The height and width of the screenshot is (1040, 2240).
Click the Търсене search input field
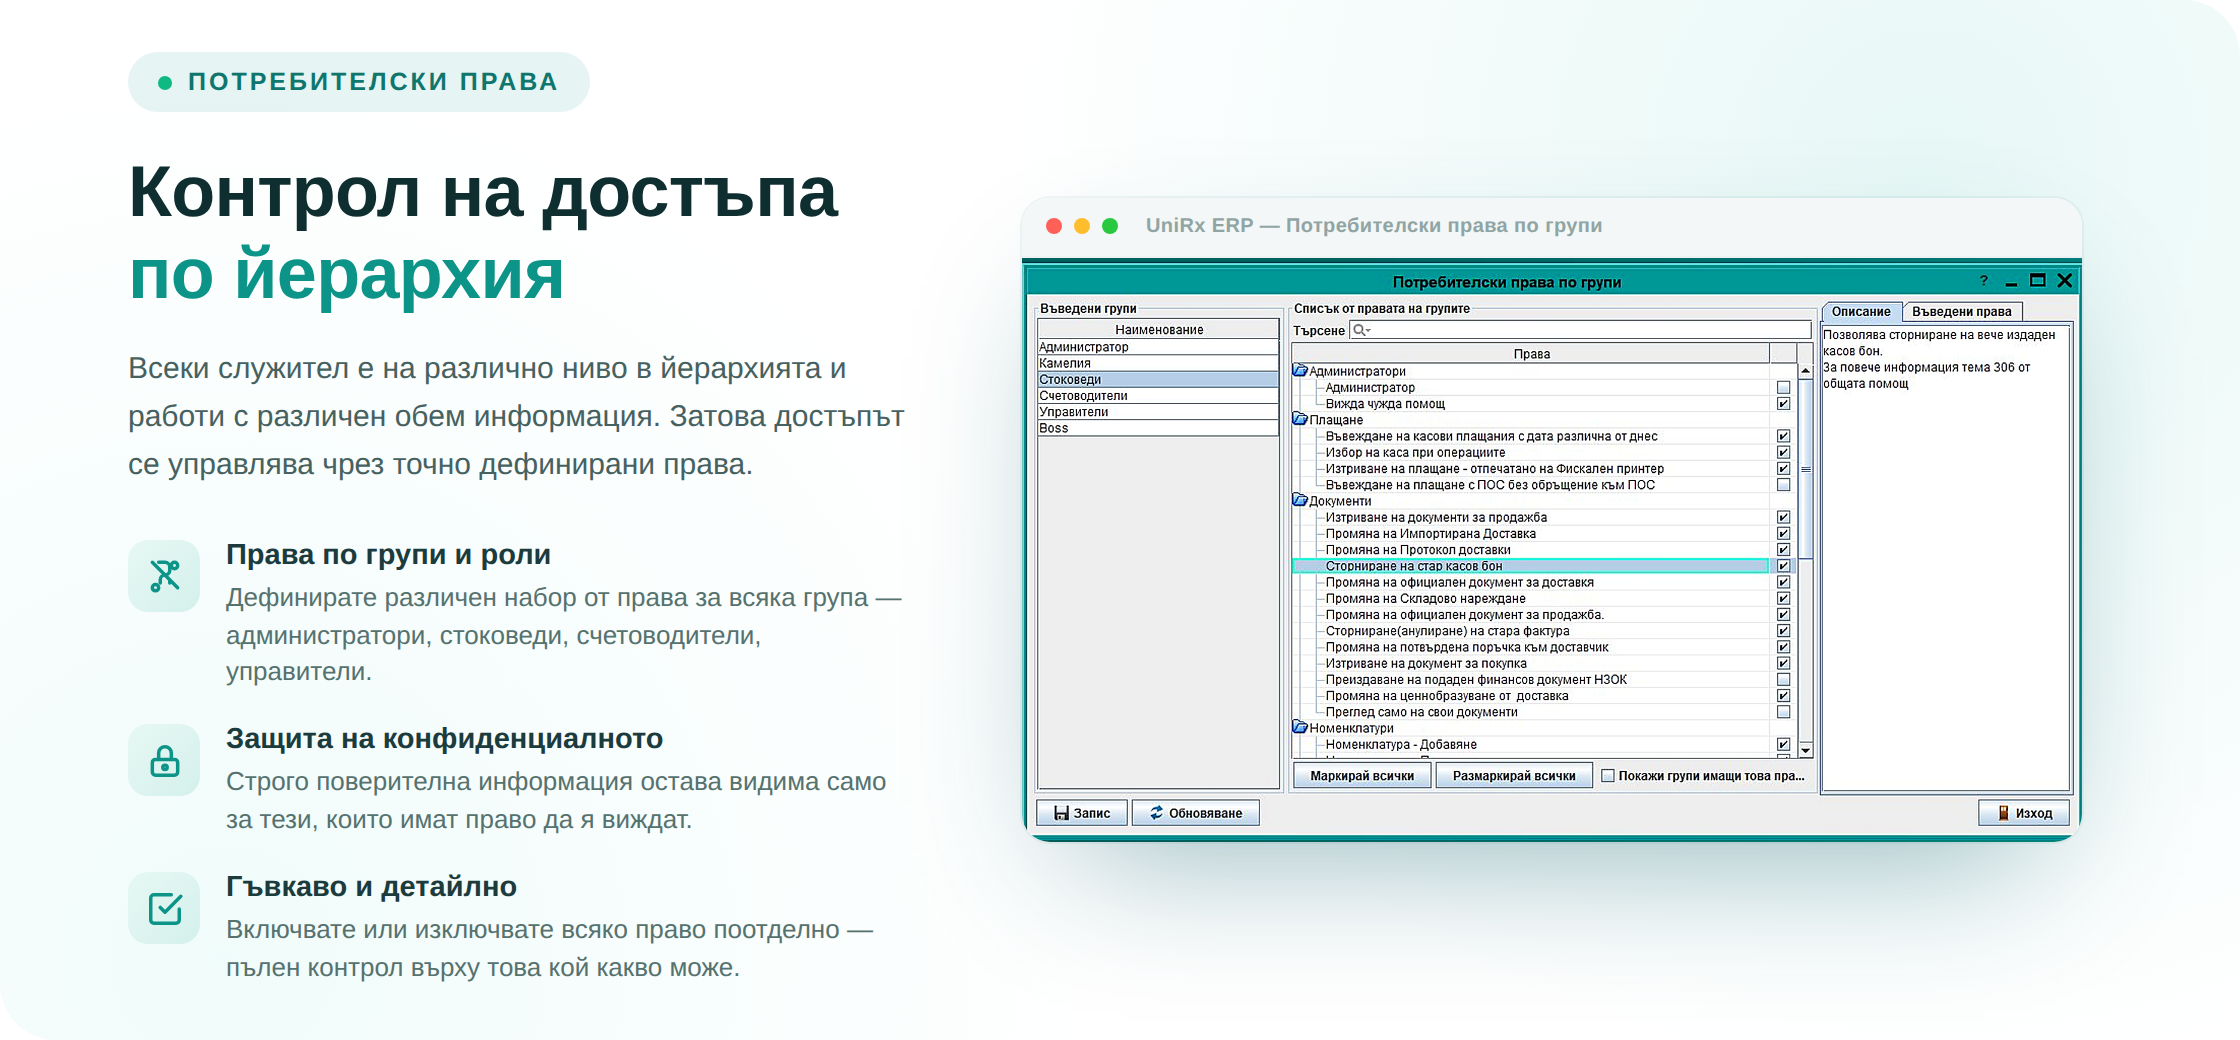1580,330
